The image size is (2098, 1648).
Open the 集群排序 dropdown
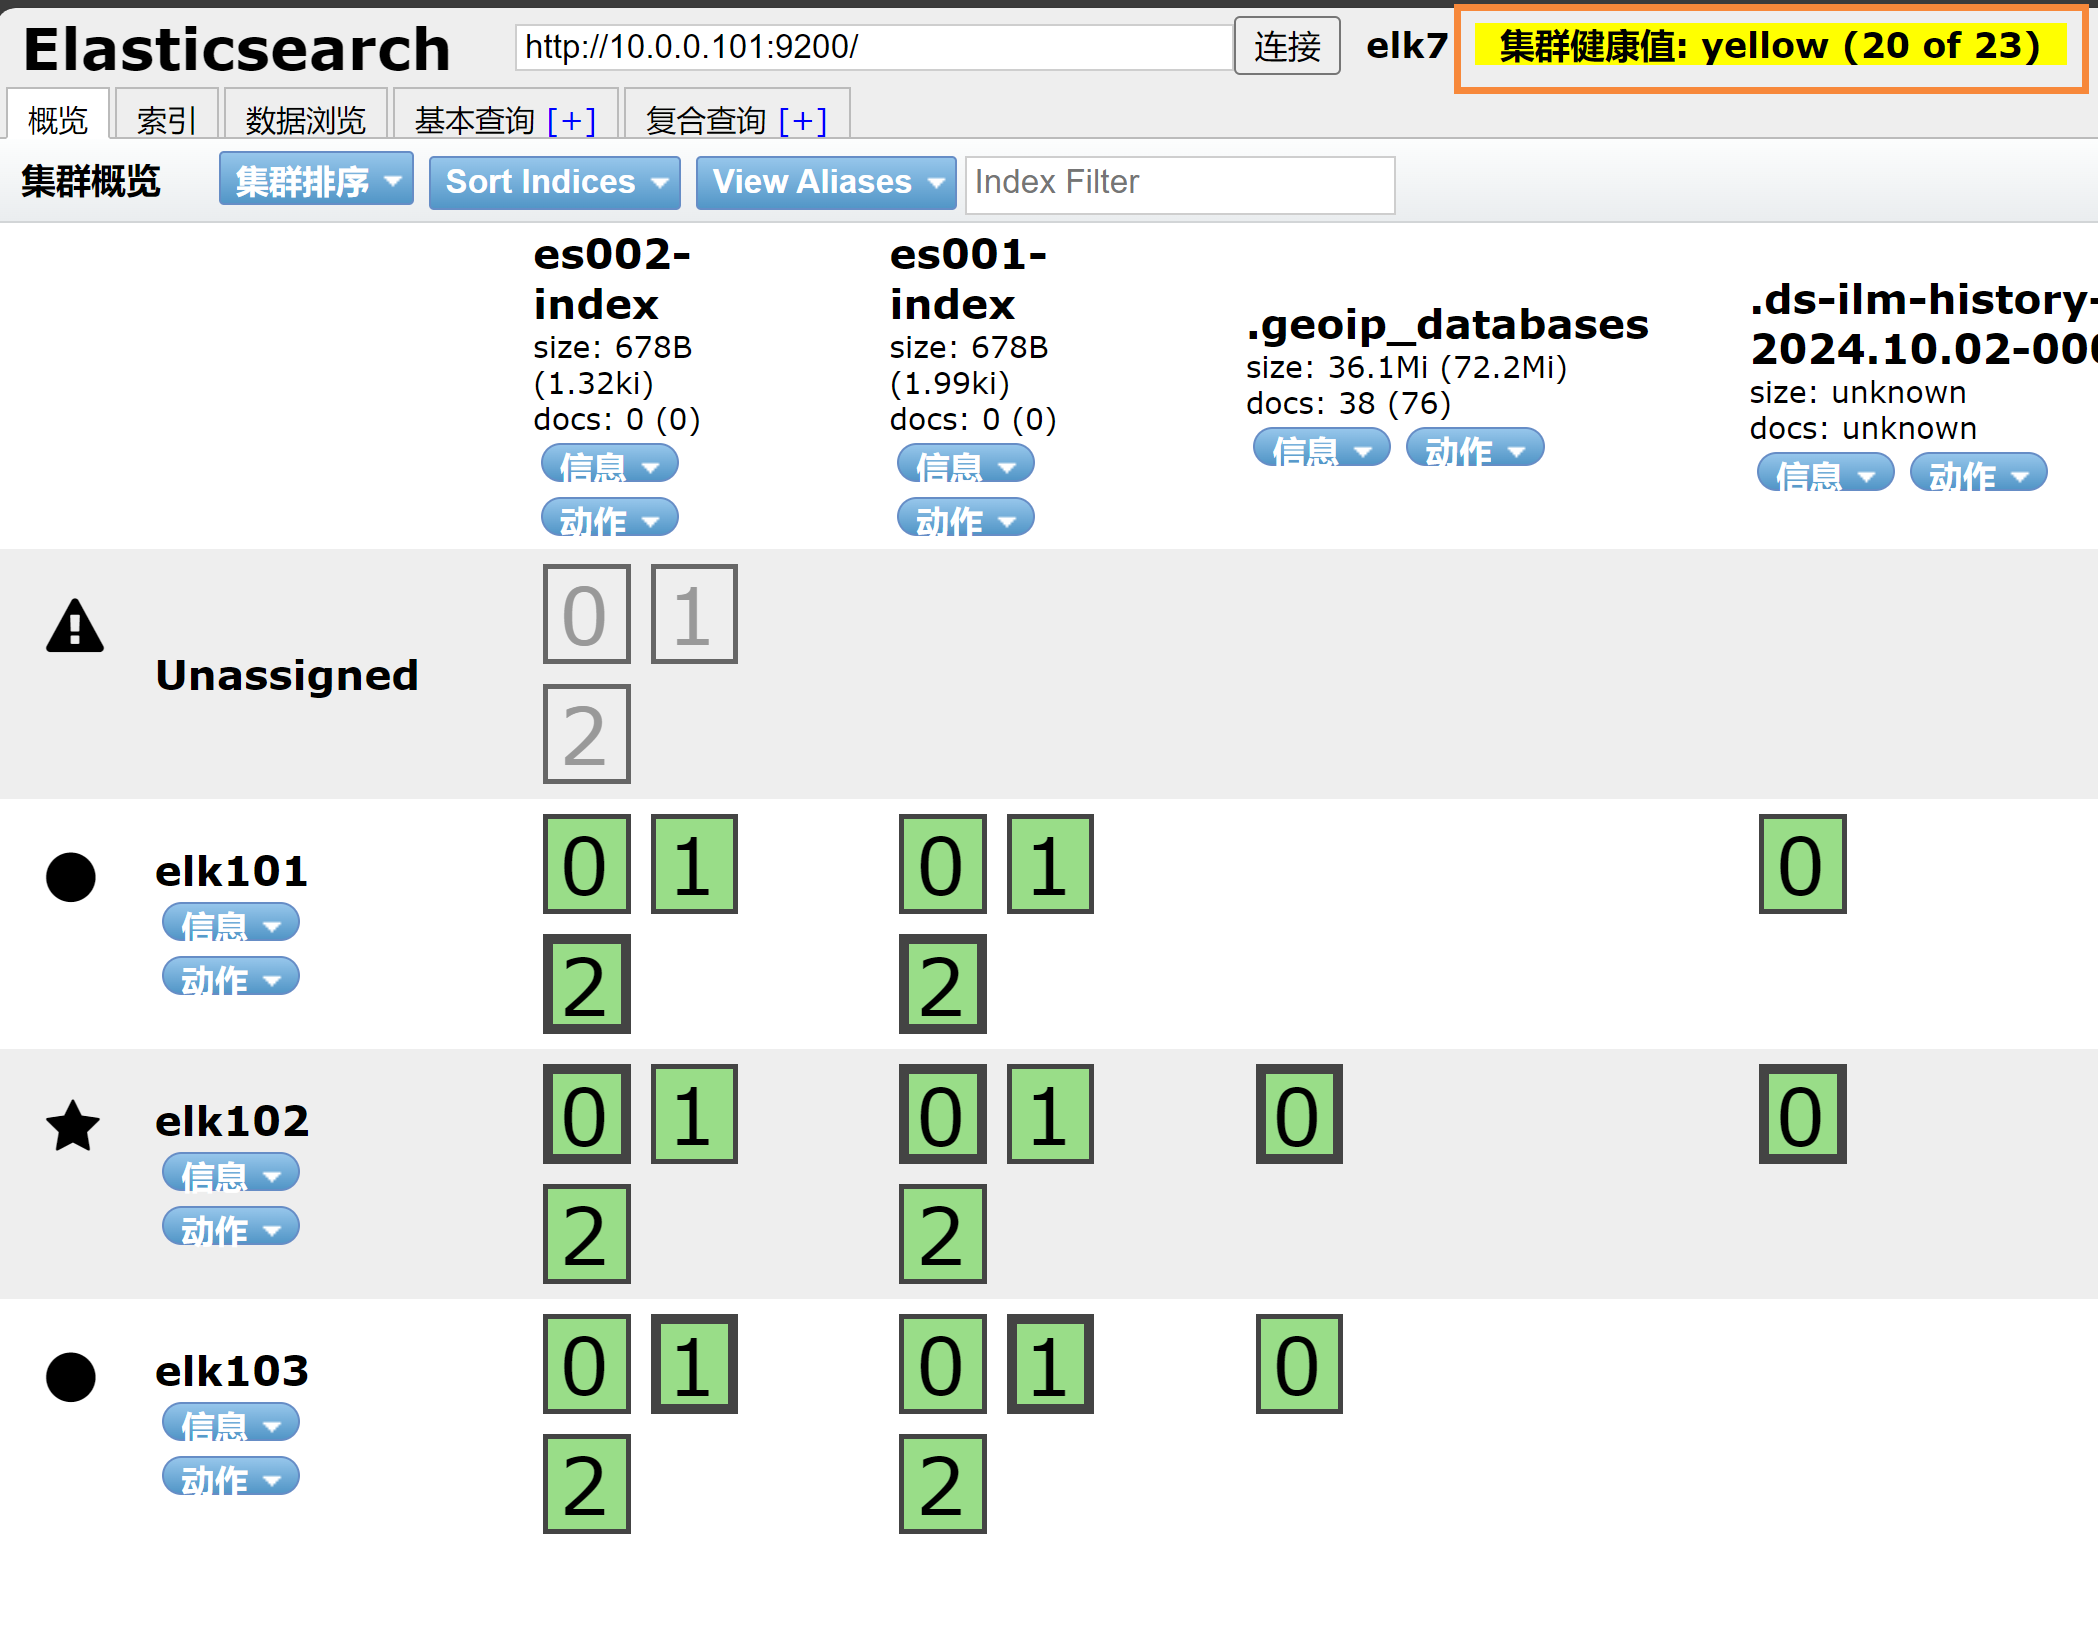click(316, 180)
